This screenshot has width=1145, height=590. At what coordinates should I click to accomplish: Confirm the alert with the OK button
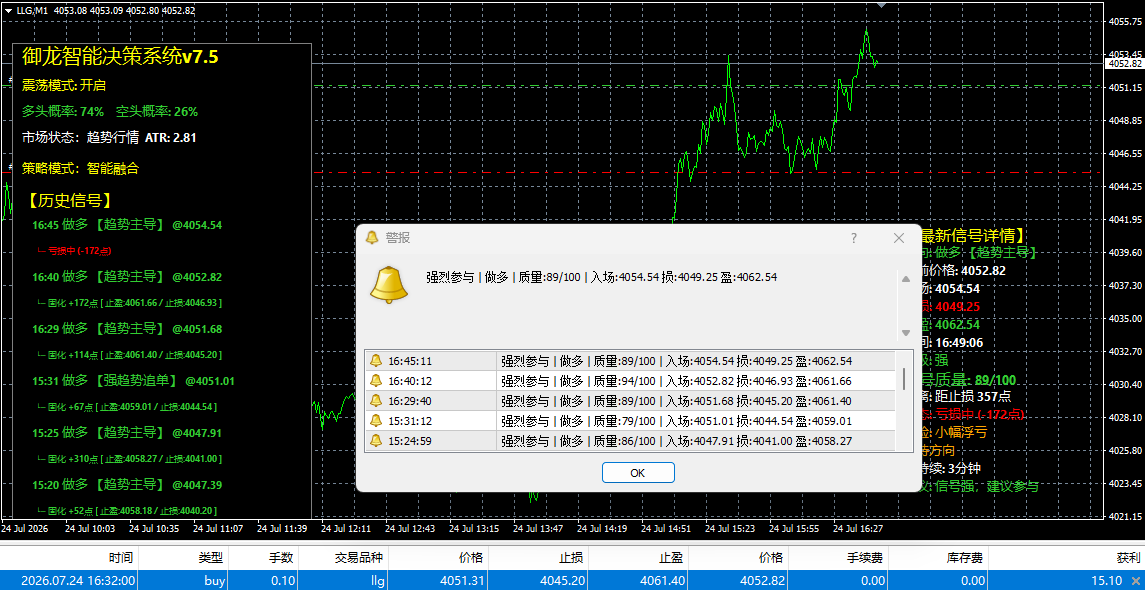click(637, 472)
